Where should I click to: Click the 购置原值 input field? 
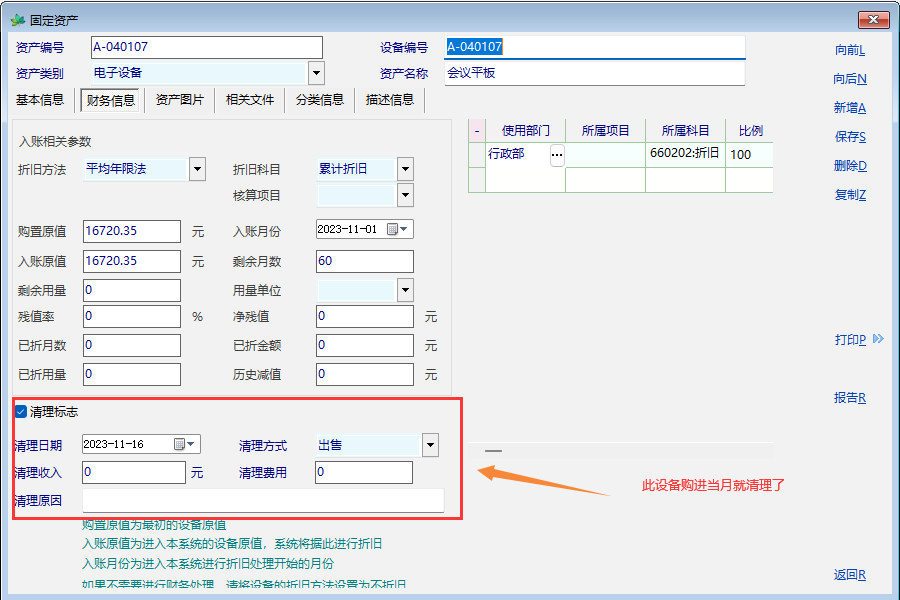132,231
